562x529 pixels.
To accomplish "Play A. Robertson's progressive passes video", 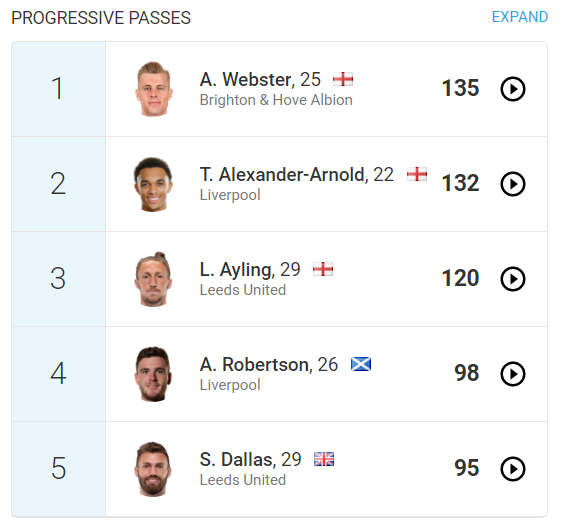I will pyautogui.click(x=513, y=374).
